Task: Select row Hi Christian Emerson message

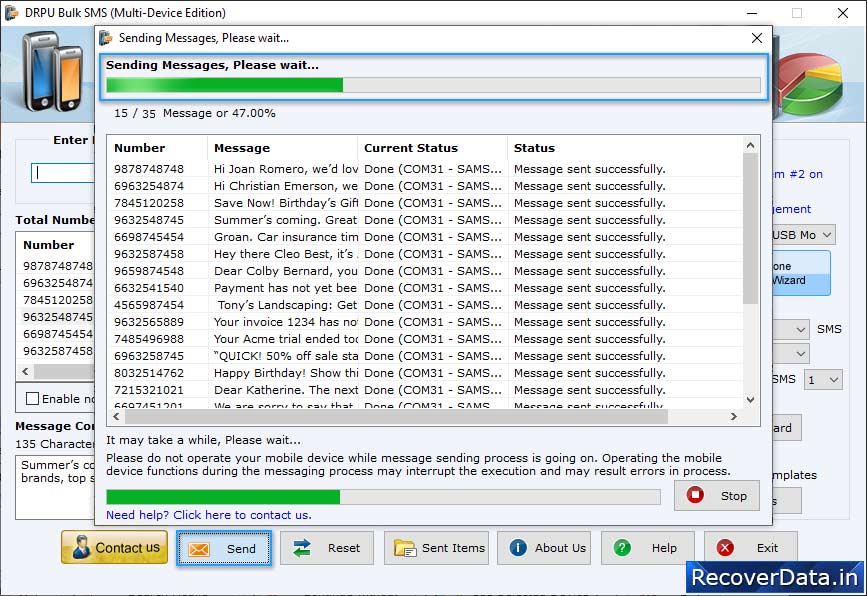Action: [425, 186]
